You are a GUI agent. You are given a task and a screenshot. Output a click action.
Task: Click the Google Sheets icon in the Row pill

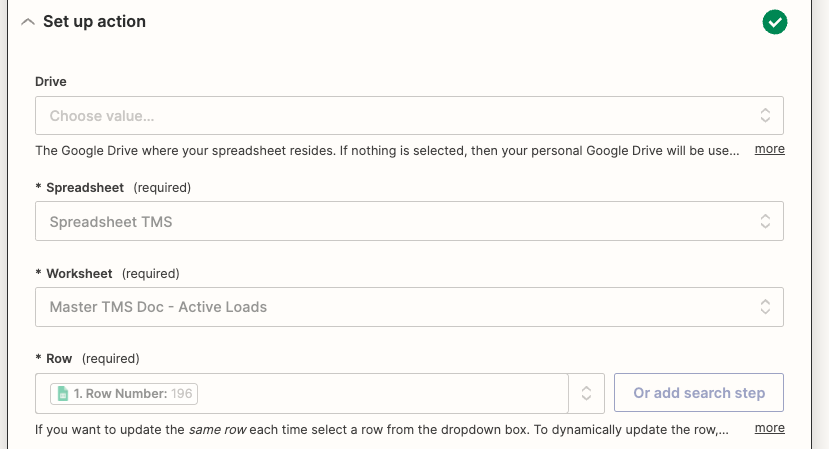63,394
